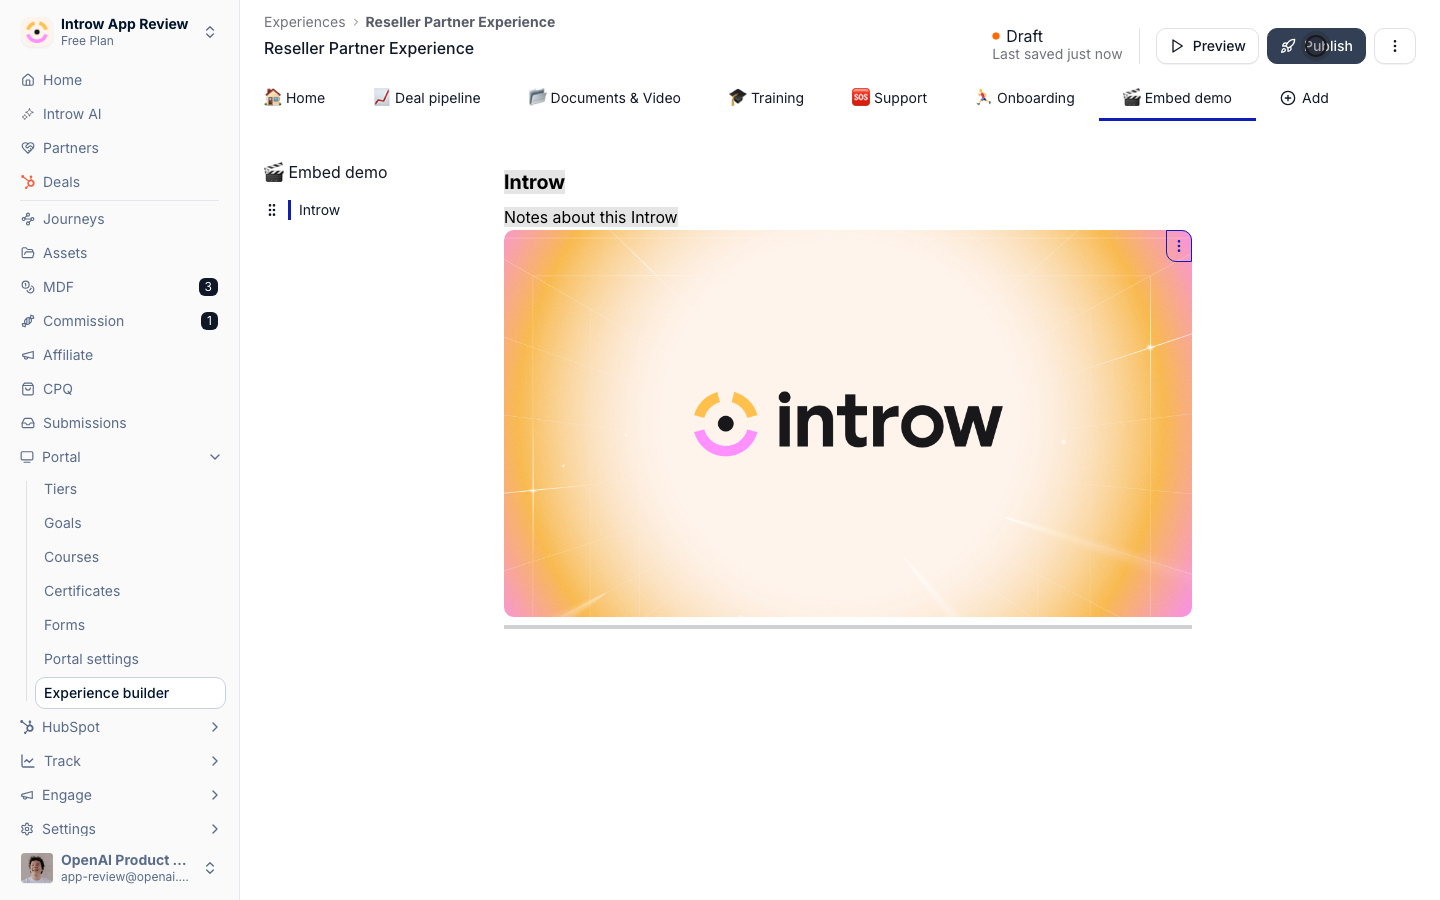Click the MDF sidebar icon

(x=28, y=287)
